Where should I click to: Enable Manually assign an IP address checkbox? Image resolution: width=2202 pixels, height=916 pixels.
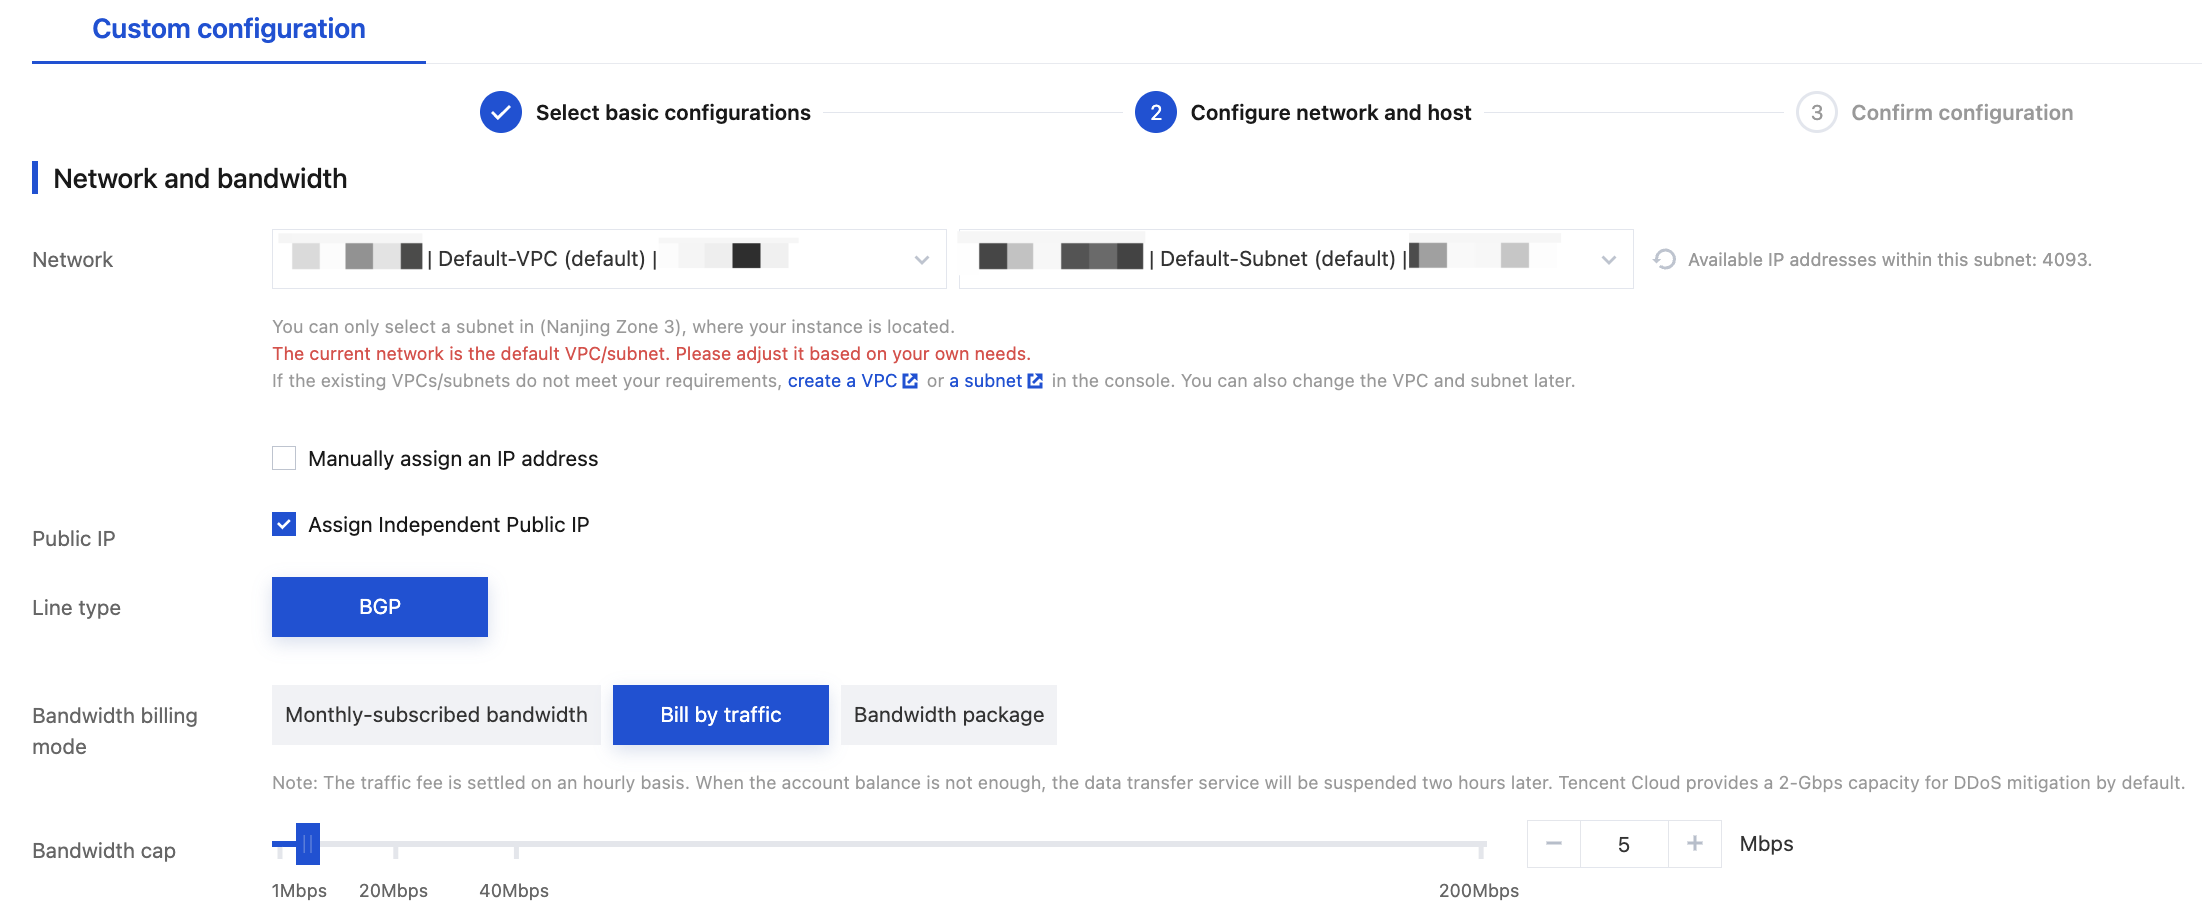point(284,458)
